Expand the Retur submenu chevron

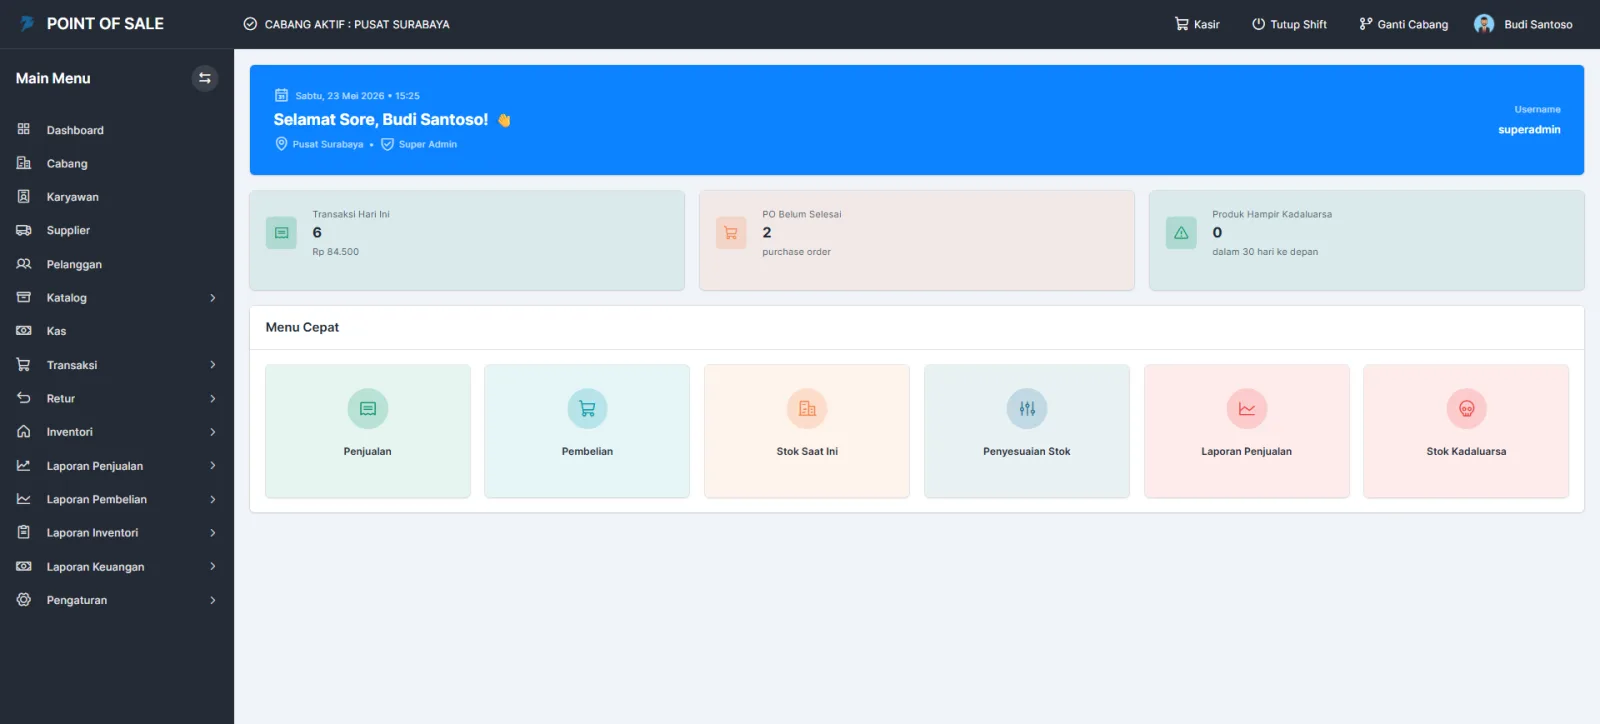coord(213,398)
